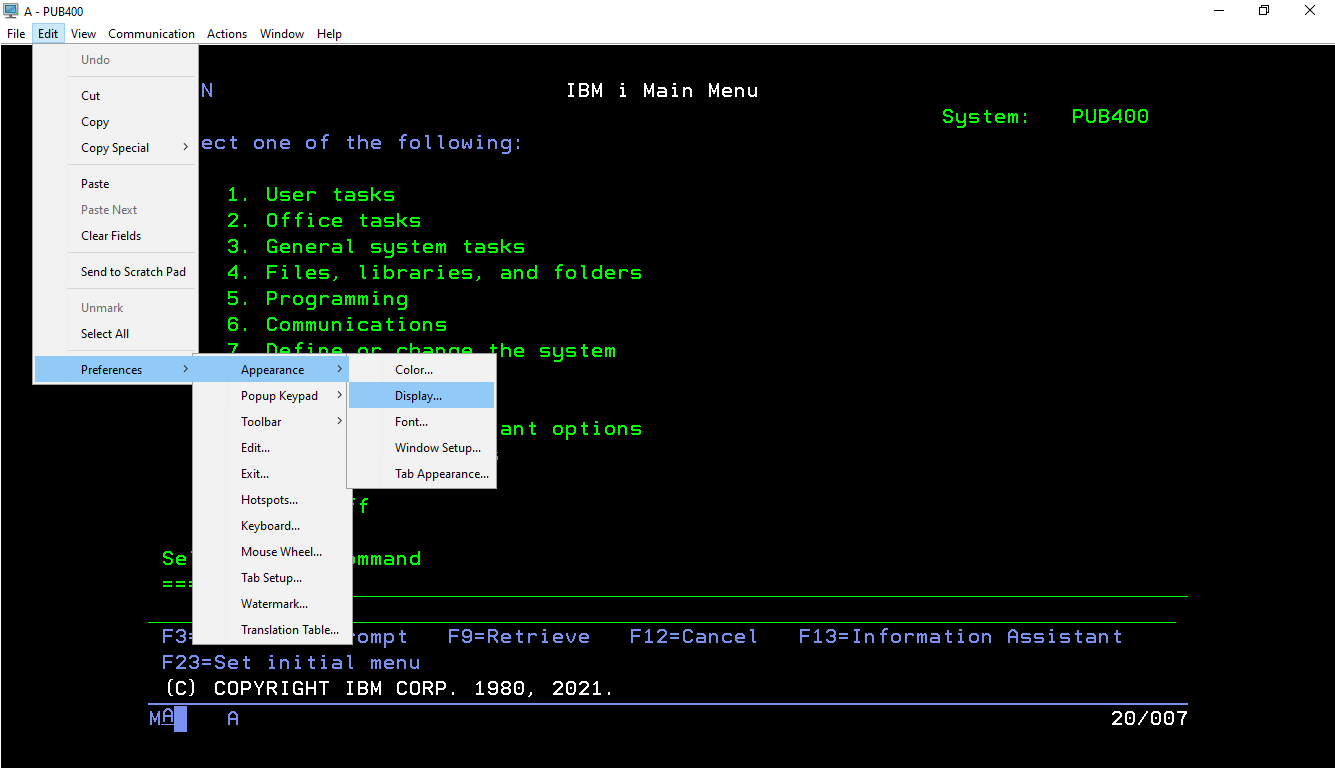This screenshot has height=768, width=1335.
Task: Open Font... appearance settings
Action: pyautogui.click(x=421, y=422)
